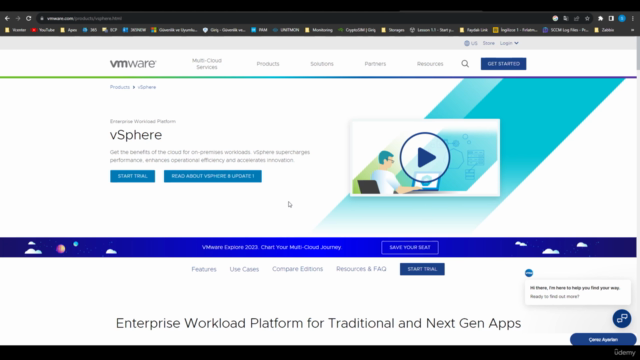Image resolution: width=640 pixels, height=360 pixels.
Task: Click the site search magnifier icon
Action: point(465,64)
